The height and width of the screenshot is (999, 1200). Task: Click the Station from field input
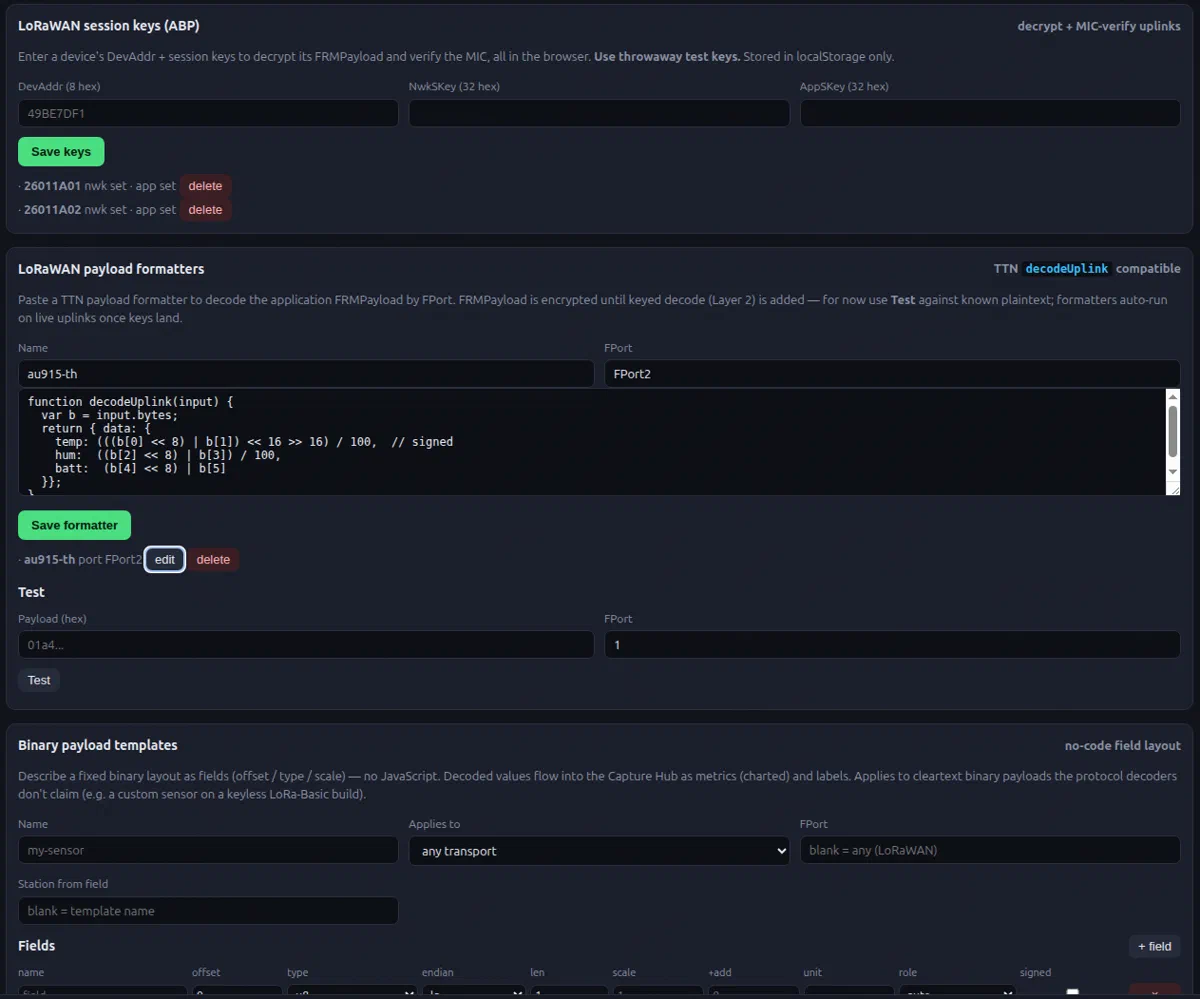click(208, 911)
